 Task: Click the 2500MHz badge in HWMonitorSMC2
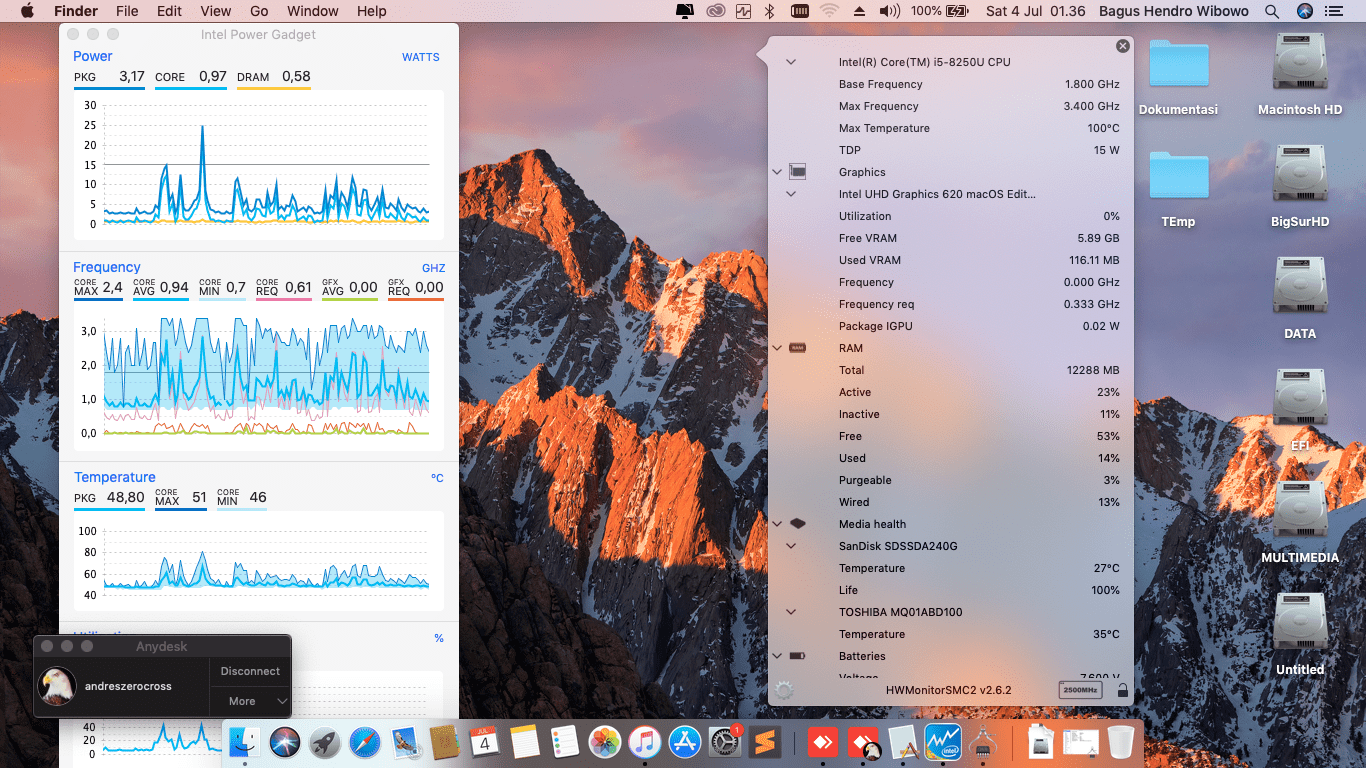coord(1082,690)
